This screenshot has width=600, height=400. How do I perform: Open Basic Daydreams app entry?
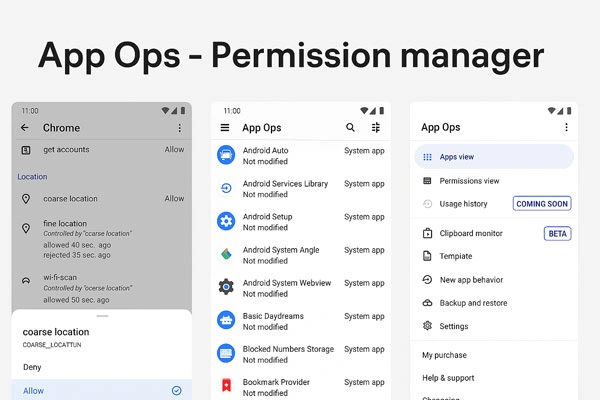[301, 321]
